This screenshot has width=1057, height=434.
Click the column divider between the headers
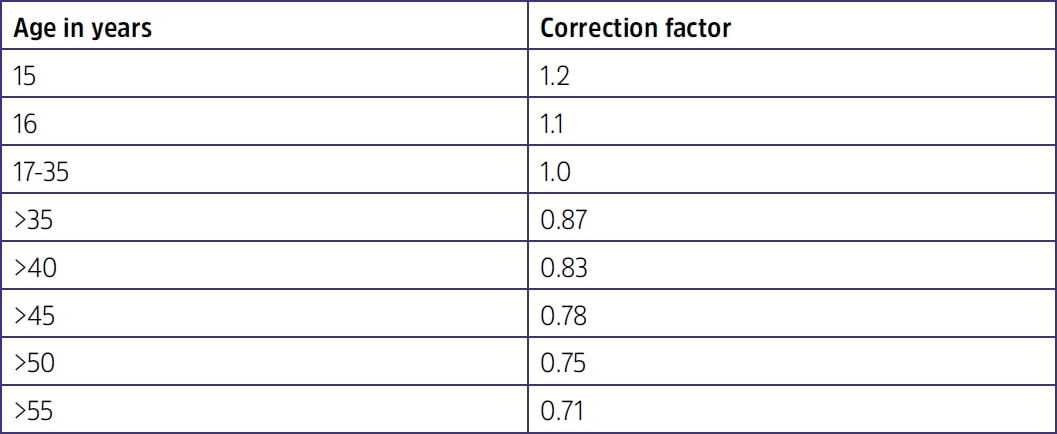(529, 28)
